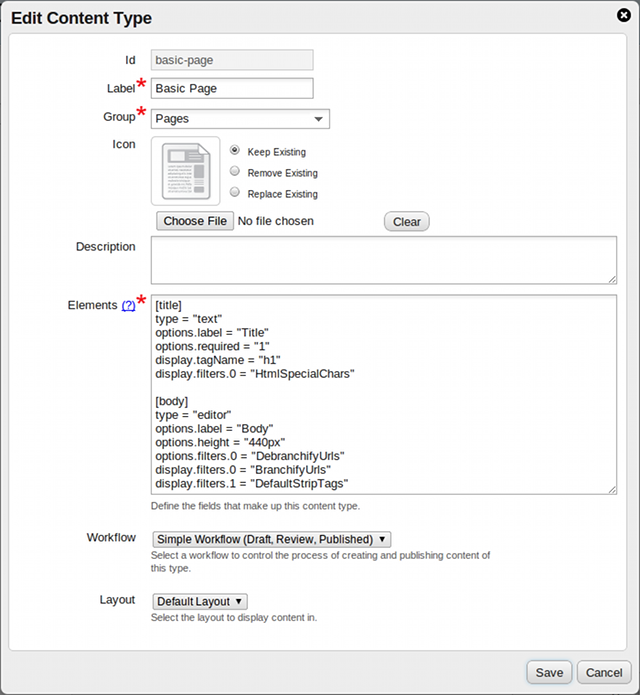The width and height of the screenshot is (640, 695).
Task: Cancel editing the content type
Action: pyautogui.click(x=604, y=672)
